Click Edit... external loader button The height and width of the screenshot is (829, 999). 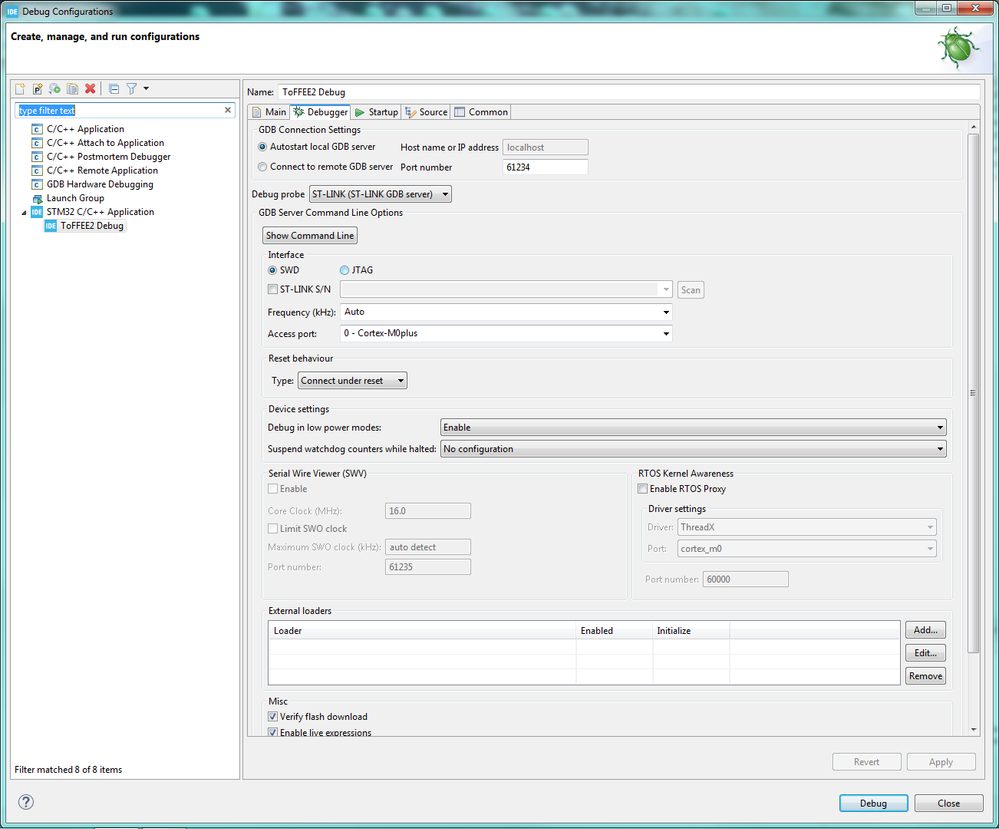tap(926, 653)
